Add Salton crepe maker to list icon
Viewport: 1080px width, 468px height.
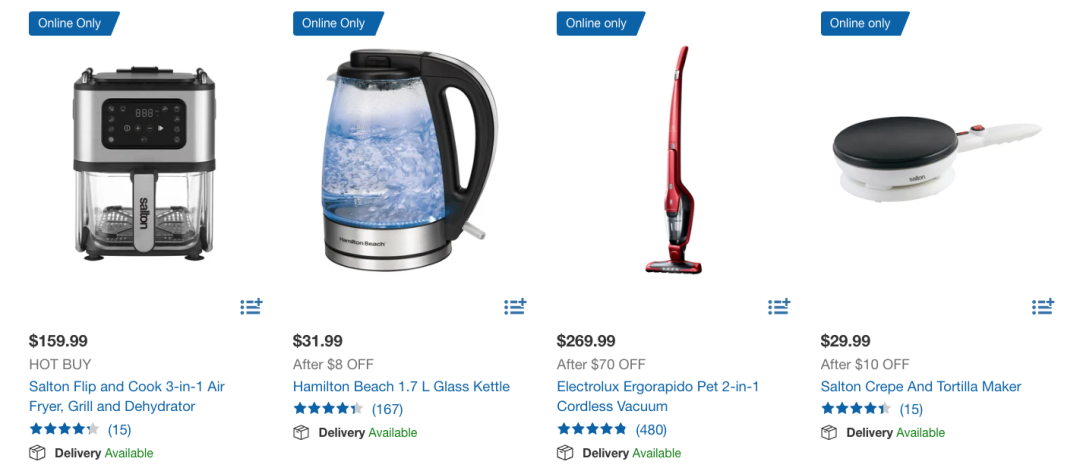pyautogui.click(x=1043, y=307)
